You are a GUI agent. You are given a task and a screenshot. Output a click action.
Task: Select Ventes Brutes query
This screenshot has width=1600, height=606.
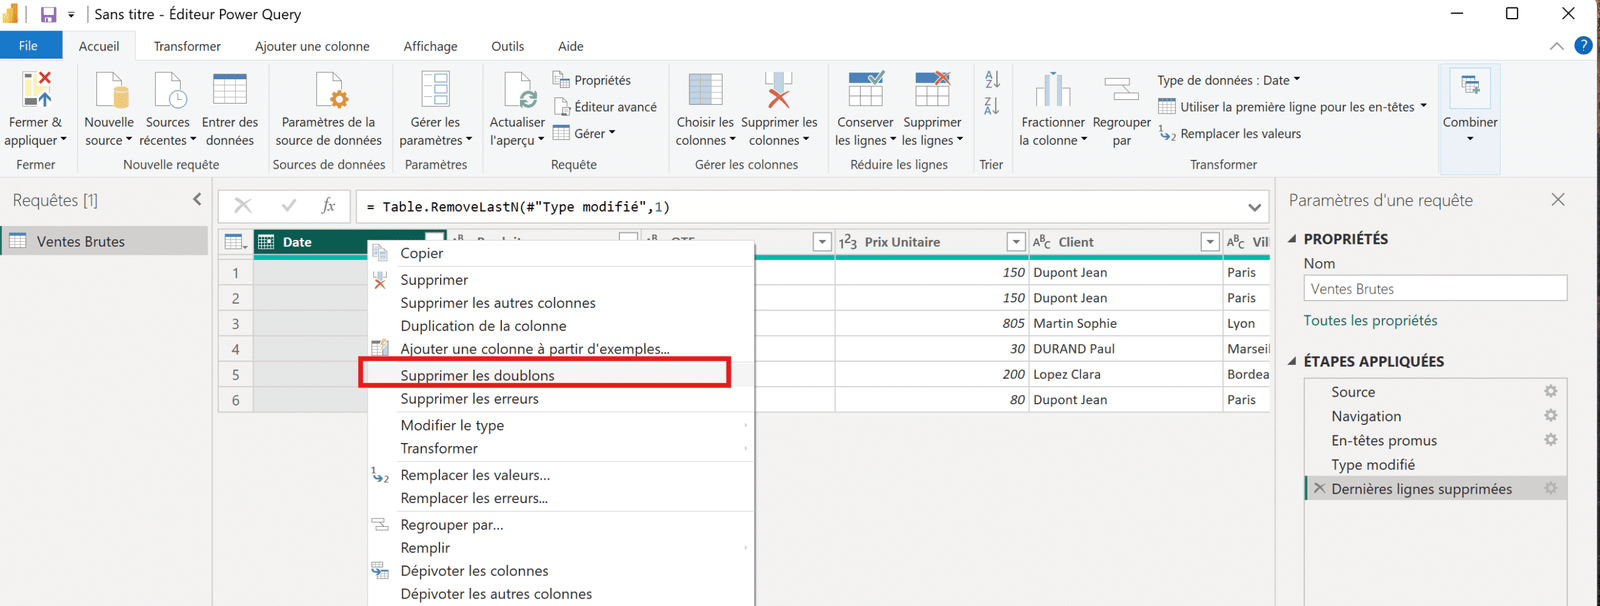click(x=104, y=241)
